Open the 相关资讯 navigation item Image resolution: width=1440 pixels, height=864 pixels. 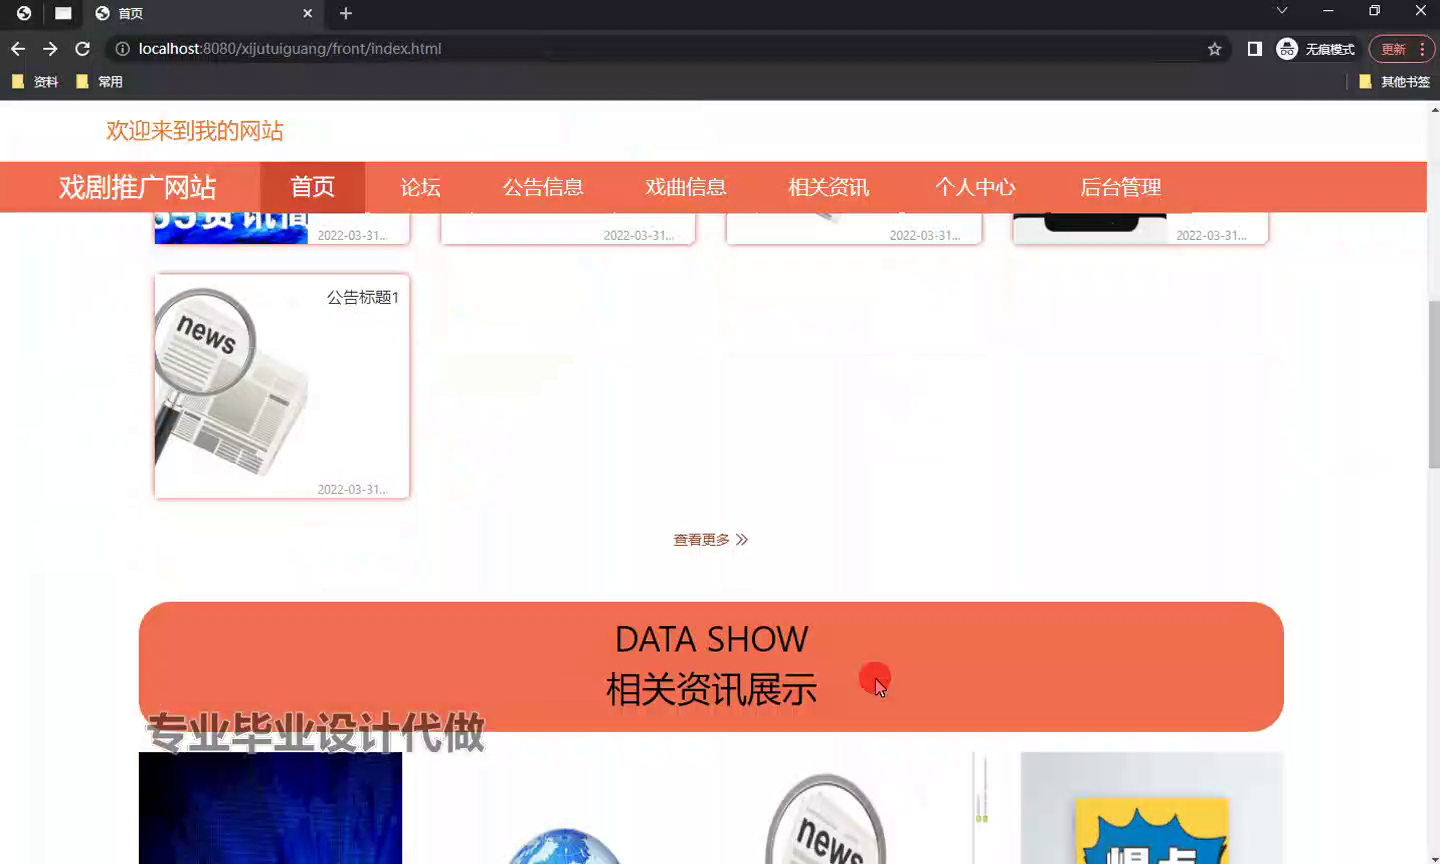(x=829, y=187)
